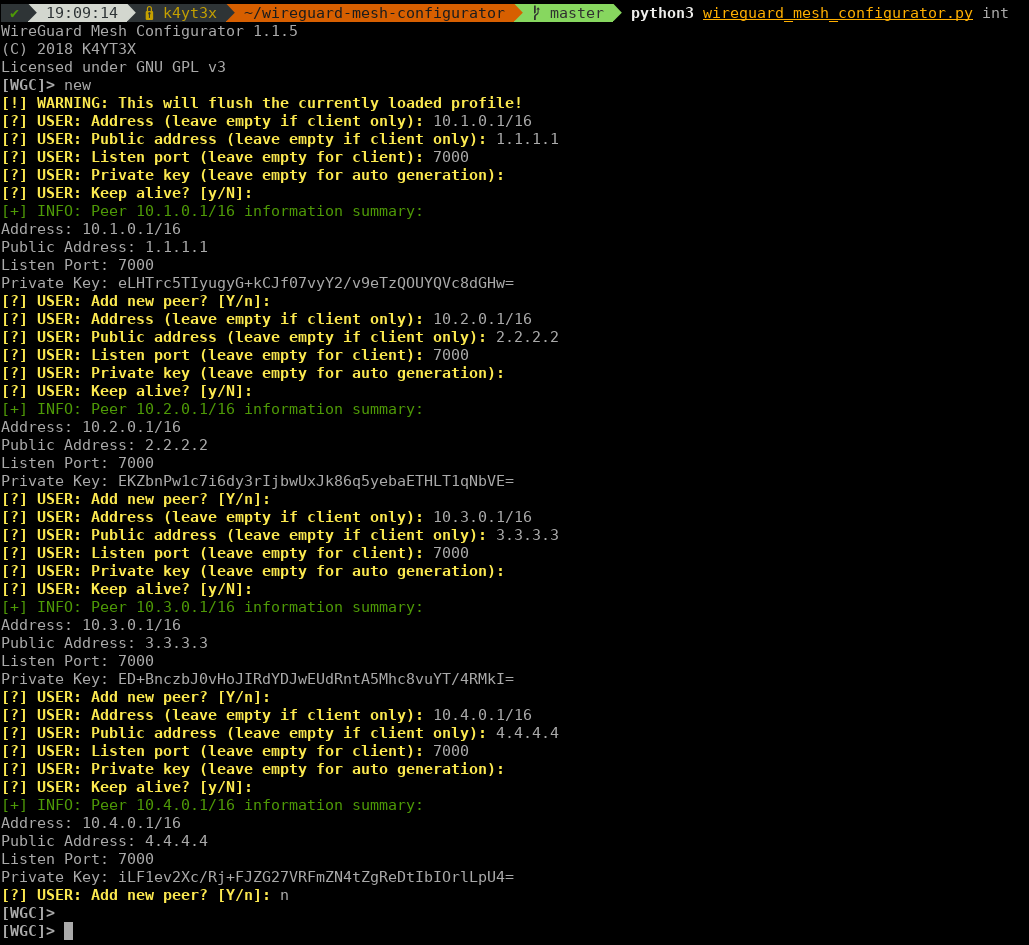Click the master branch label

pos(576,13)
